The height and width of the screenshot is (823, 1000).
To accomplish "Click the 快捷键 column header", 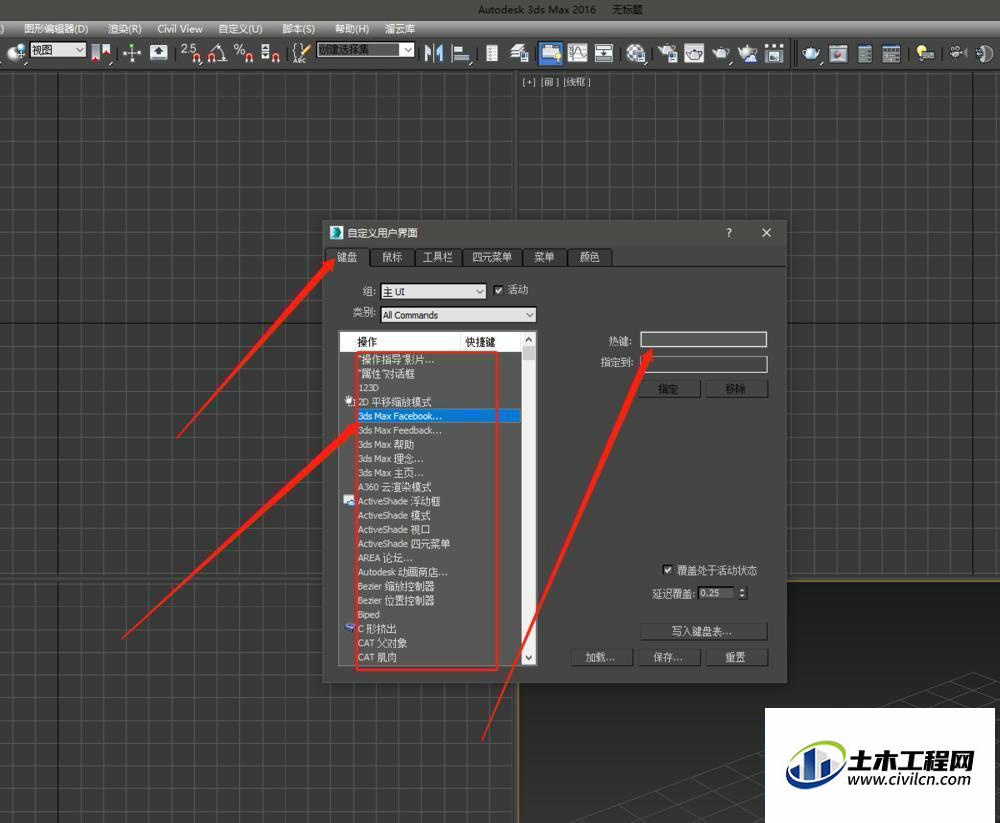I will 490,342.
